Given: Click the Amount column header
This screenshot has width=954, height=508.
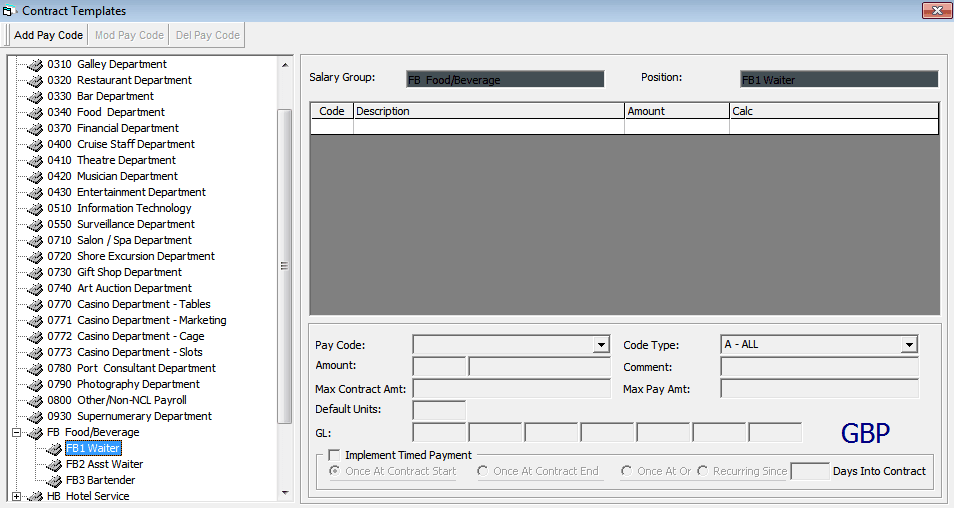Looking at the screenshot, I should [677, 111].
